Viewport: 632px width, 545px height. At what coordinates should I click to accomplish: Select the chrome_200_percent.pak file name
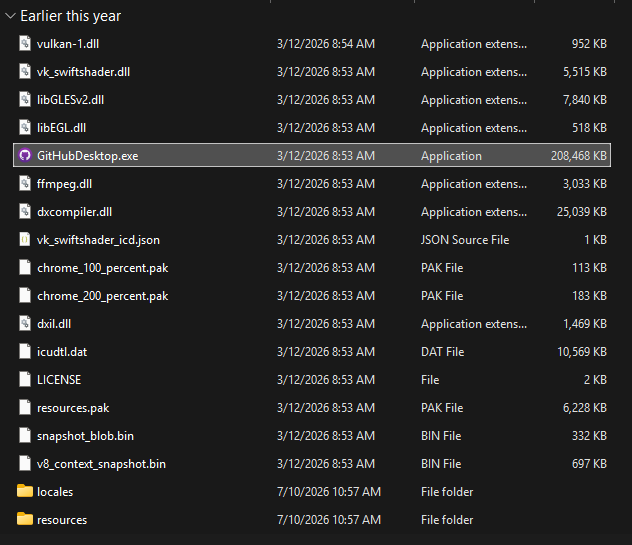tap(103, 296)
